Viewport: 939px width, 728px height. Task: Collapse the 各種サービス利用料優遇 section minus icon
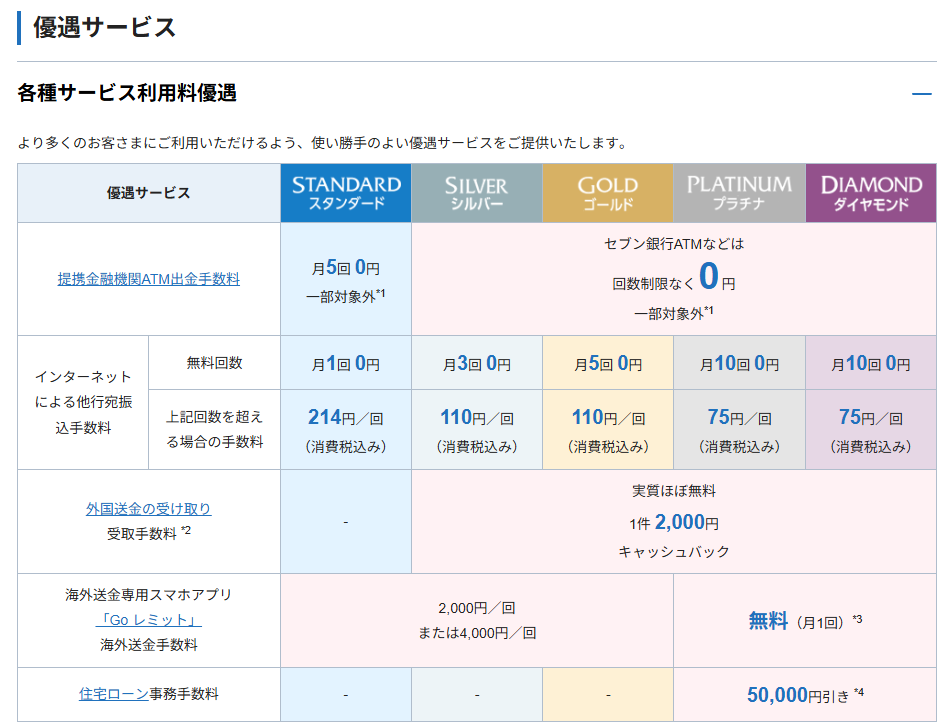921,94
